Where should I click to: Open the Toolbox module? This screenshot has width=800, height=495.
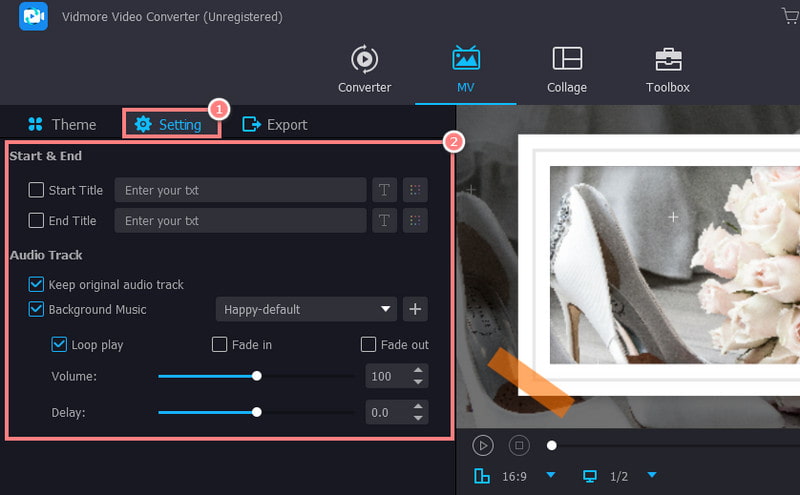tap(667, 68)
